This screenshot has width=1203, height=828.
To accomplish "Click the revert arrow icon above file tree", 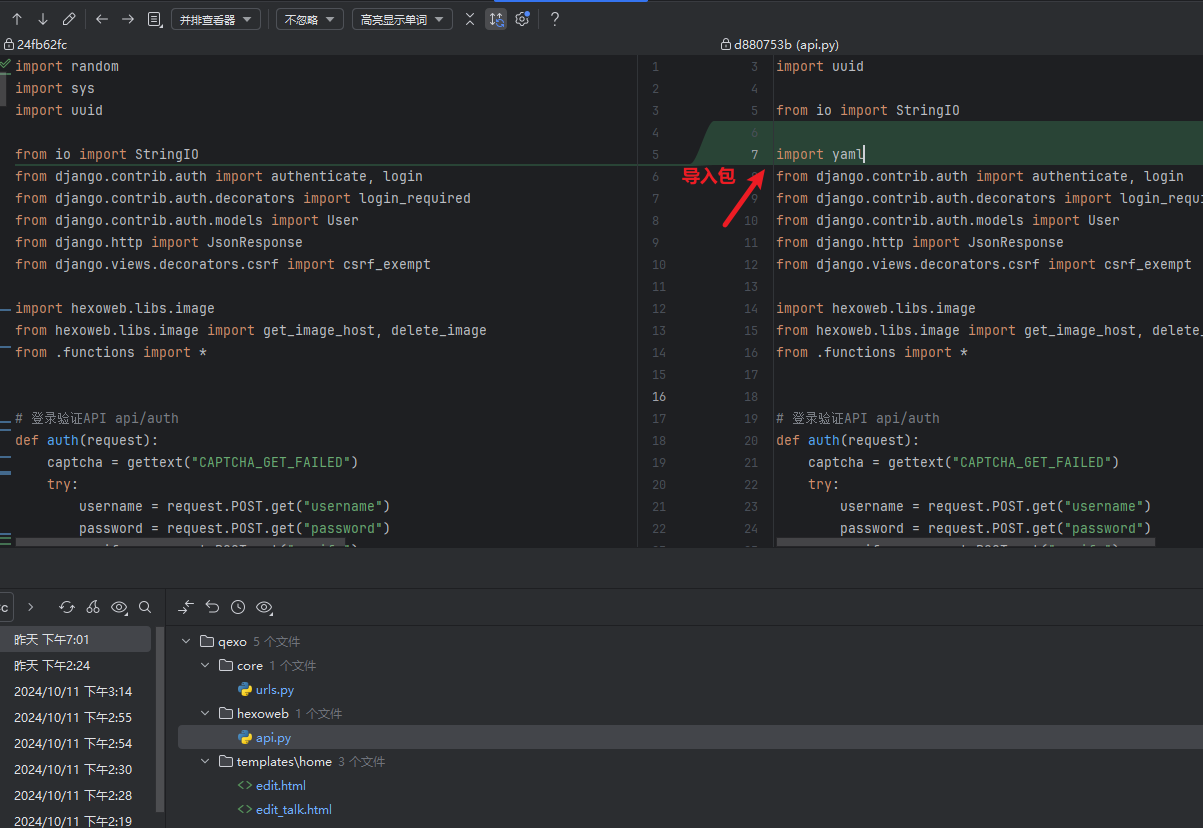I will click(212, 607).
